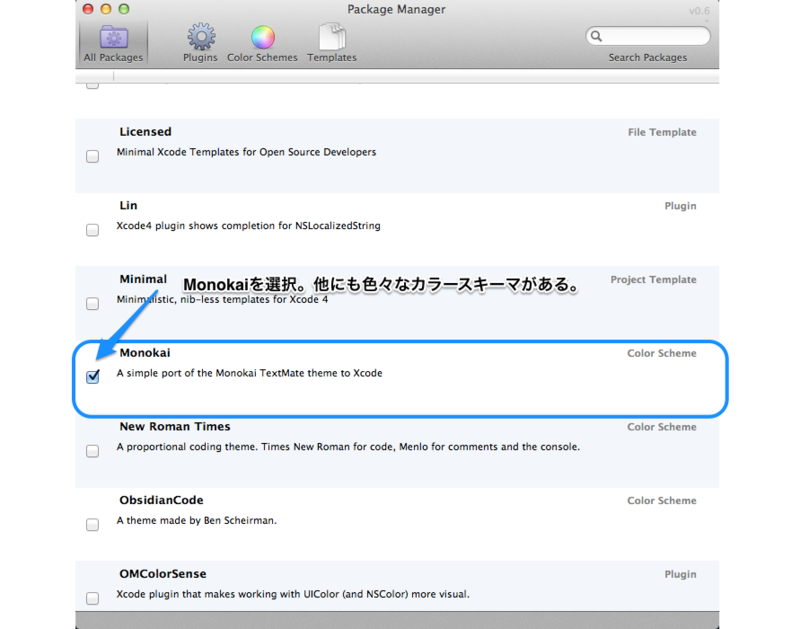Image resolution: width=800 pixels, height=629 pixels.
Task: Uncheck the Monokai color scheme checkbox
Action: [x=92, y=376]
